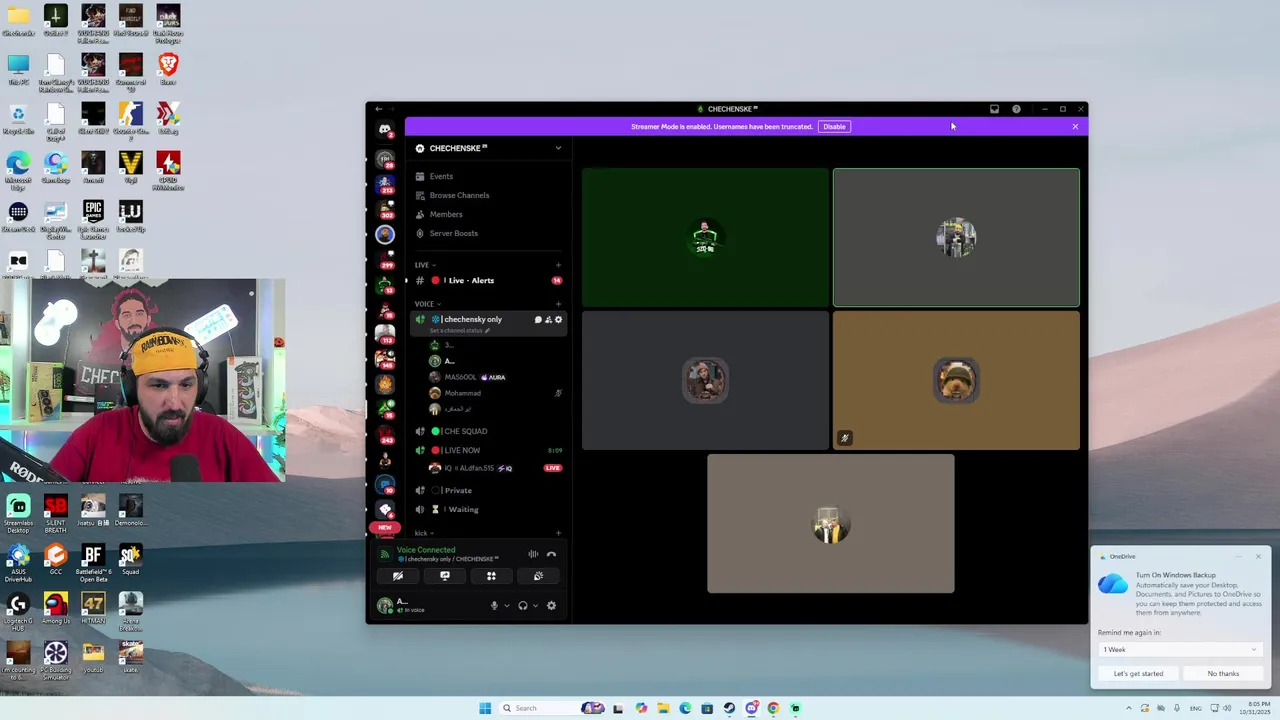Close the OneDrive backup popup
The width and height of the screenshot is (1280, 720).
click(x=1258, y=556)
